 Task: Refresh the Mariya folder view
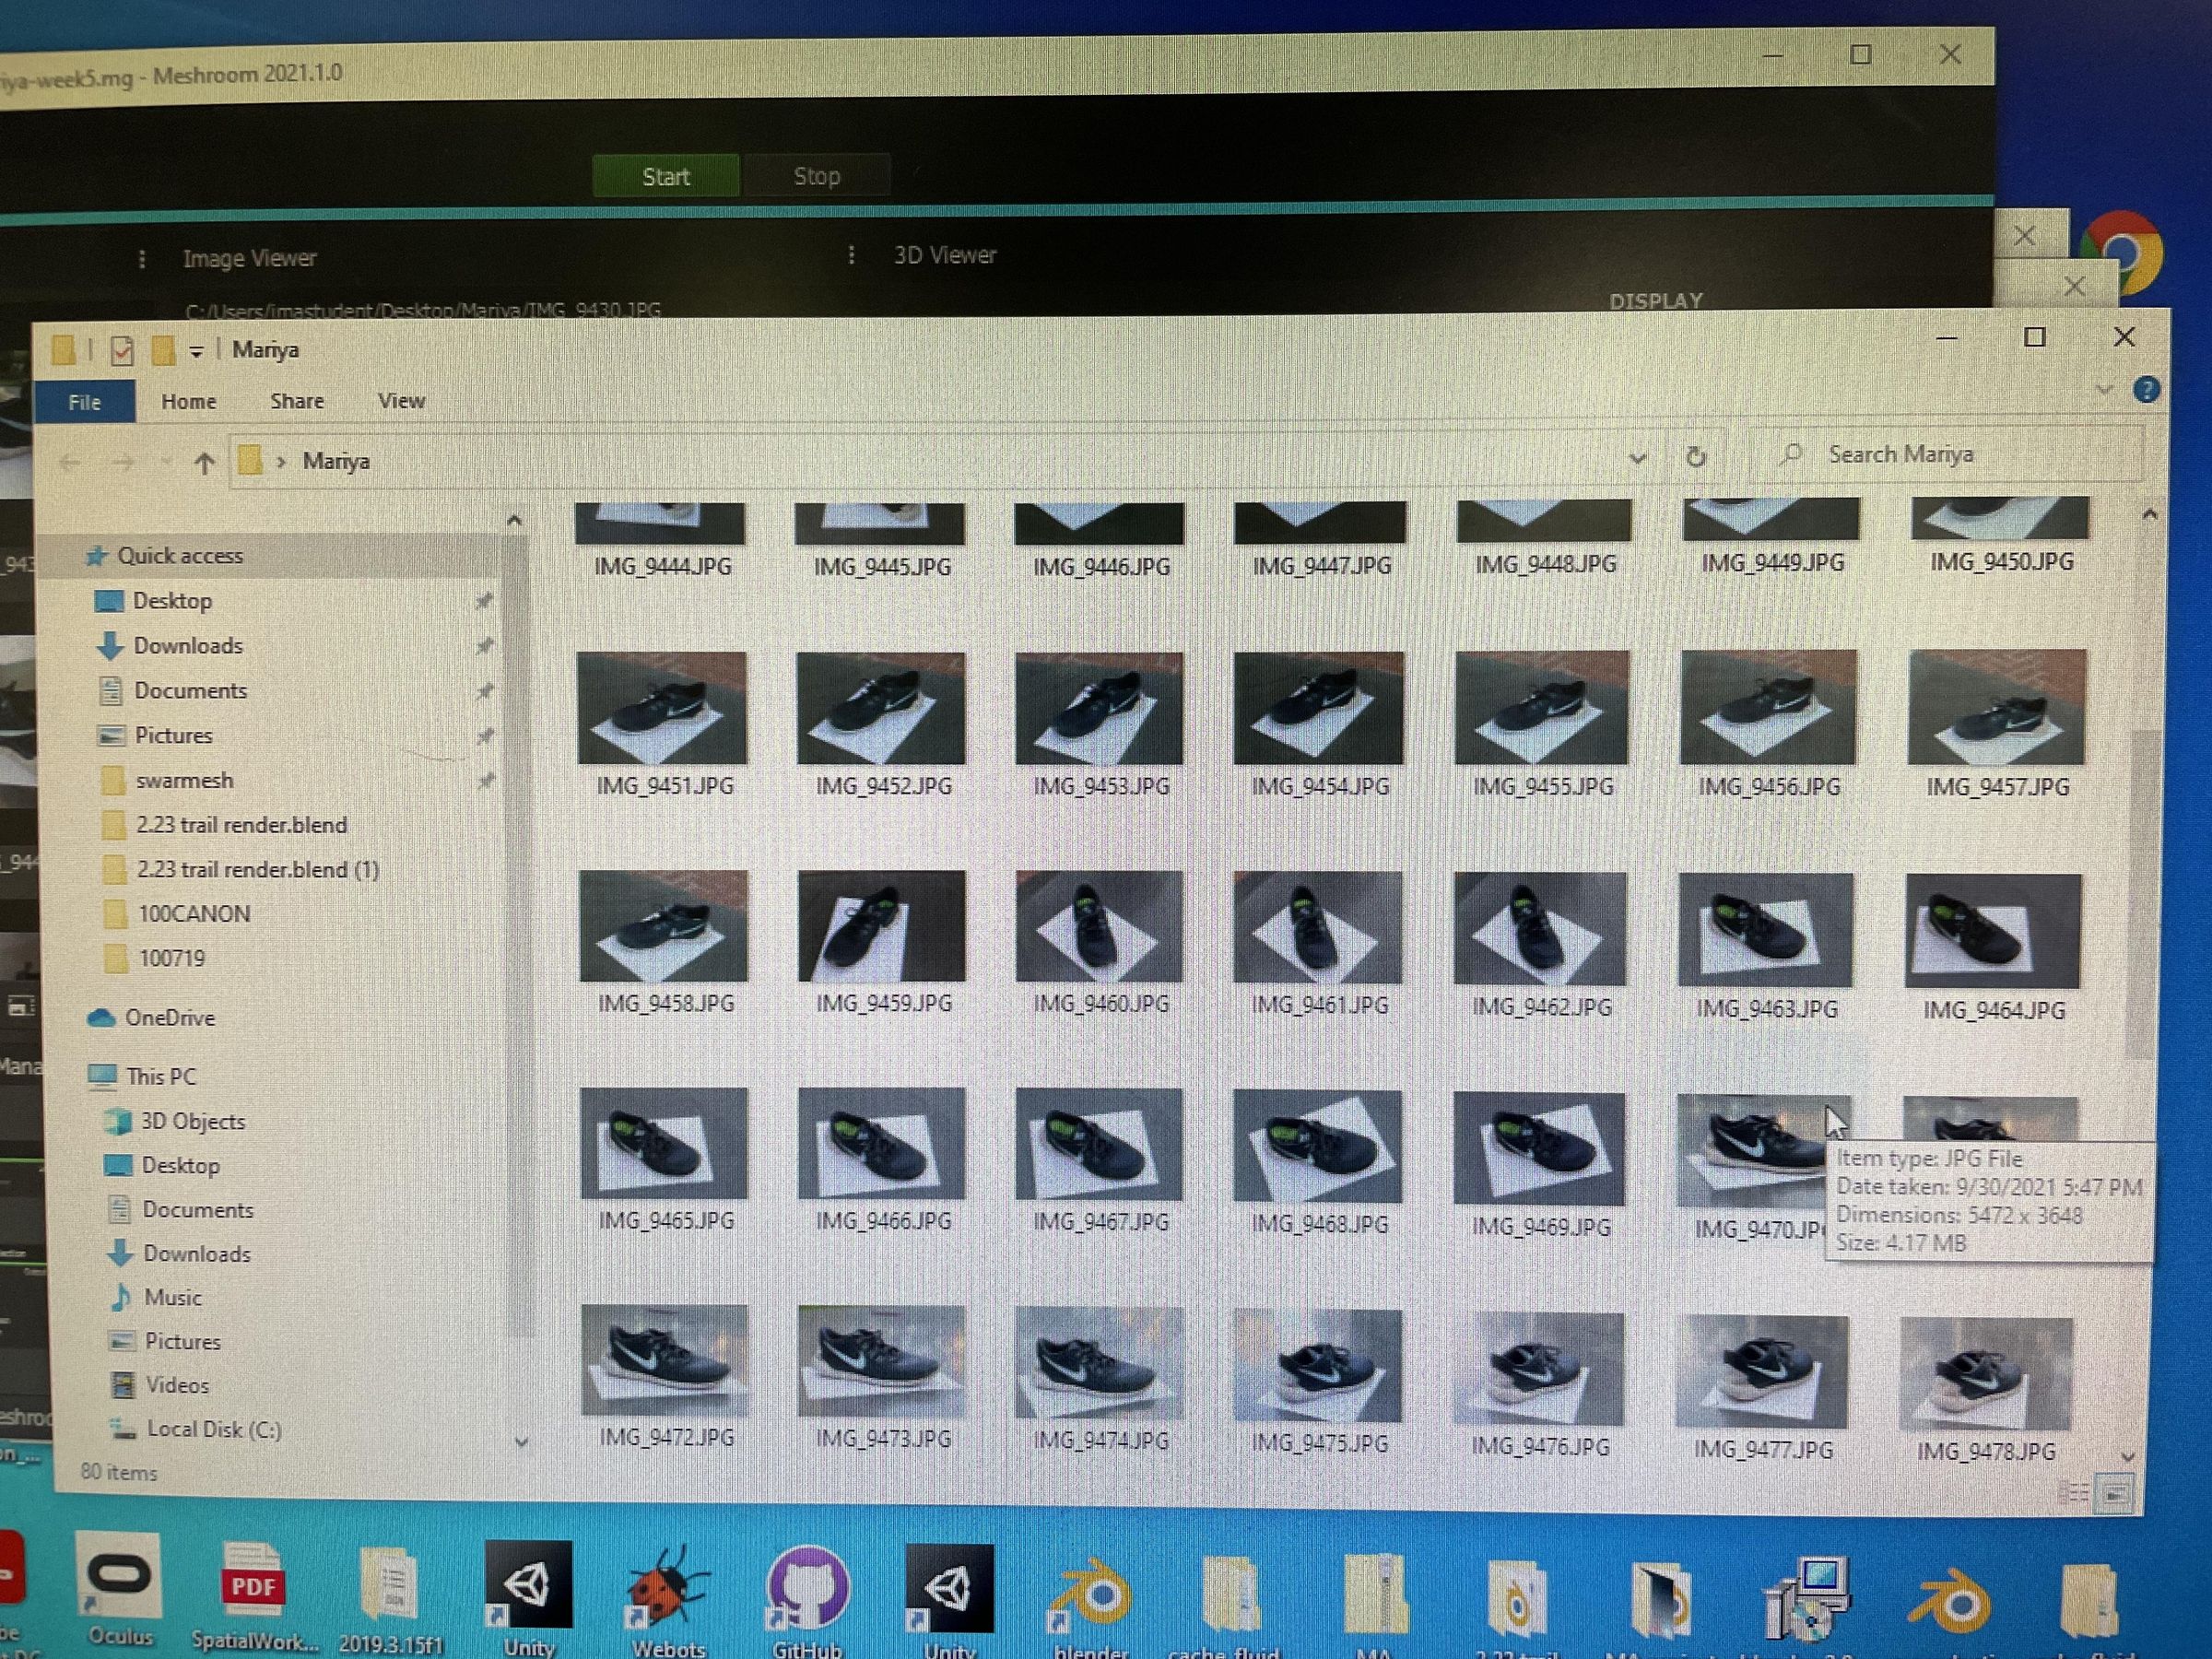[1696, 459]
